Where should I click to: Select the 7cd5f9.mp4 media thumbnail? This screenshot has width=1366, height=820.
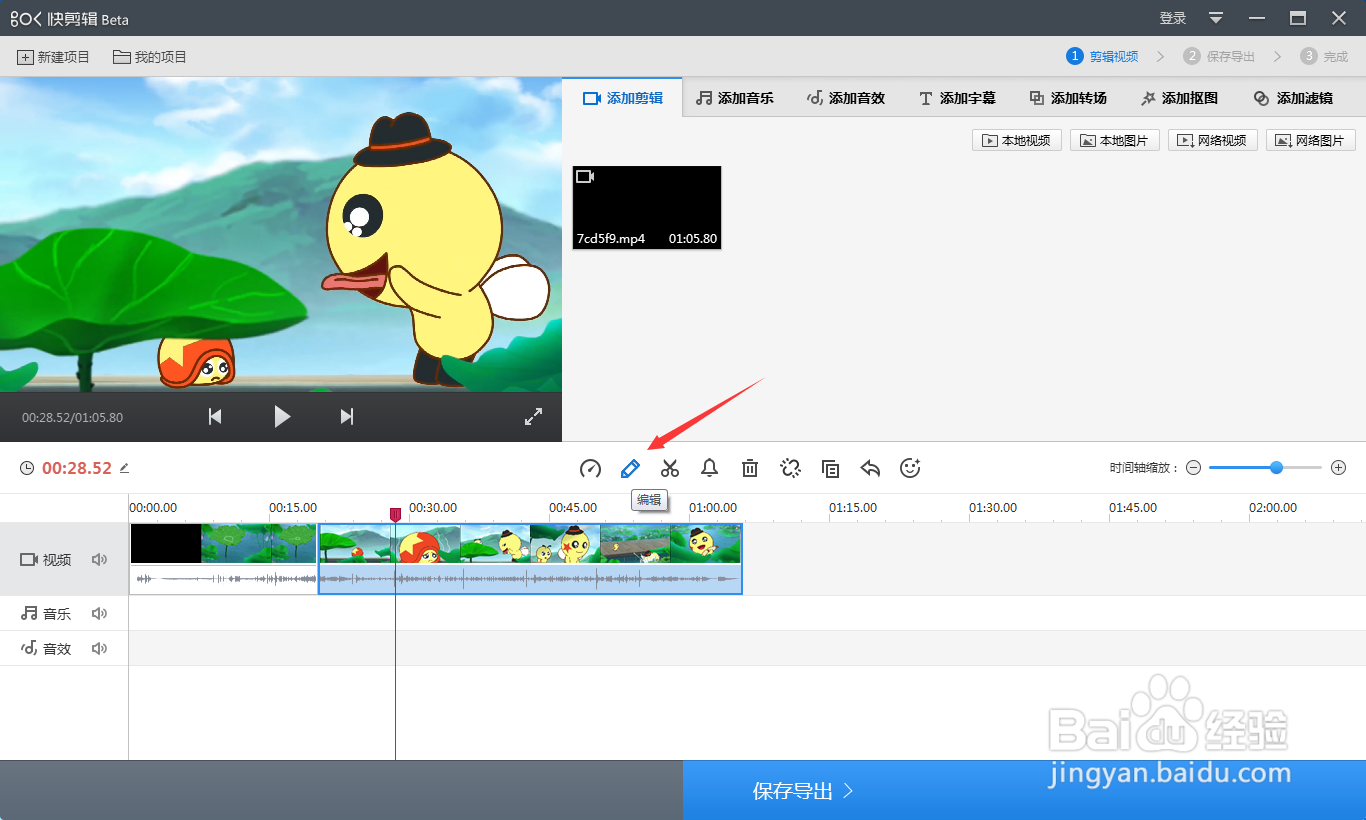pos(647,208)
